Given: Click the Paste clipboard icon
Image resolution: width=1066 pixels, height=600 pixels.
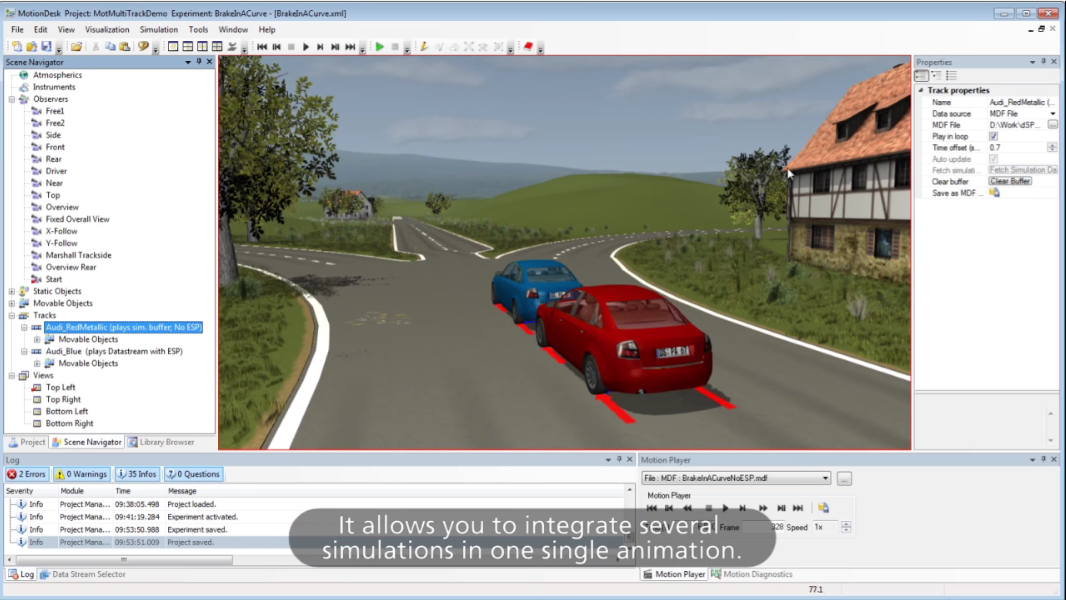Looking at the screenshot, I should (x=125, y=47).
